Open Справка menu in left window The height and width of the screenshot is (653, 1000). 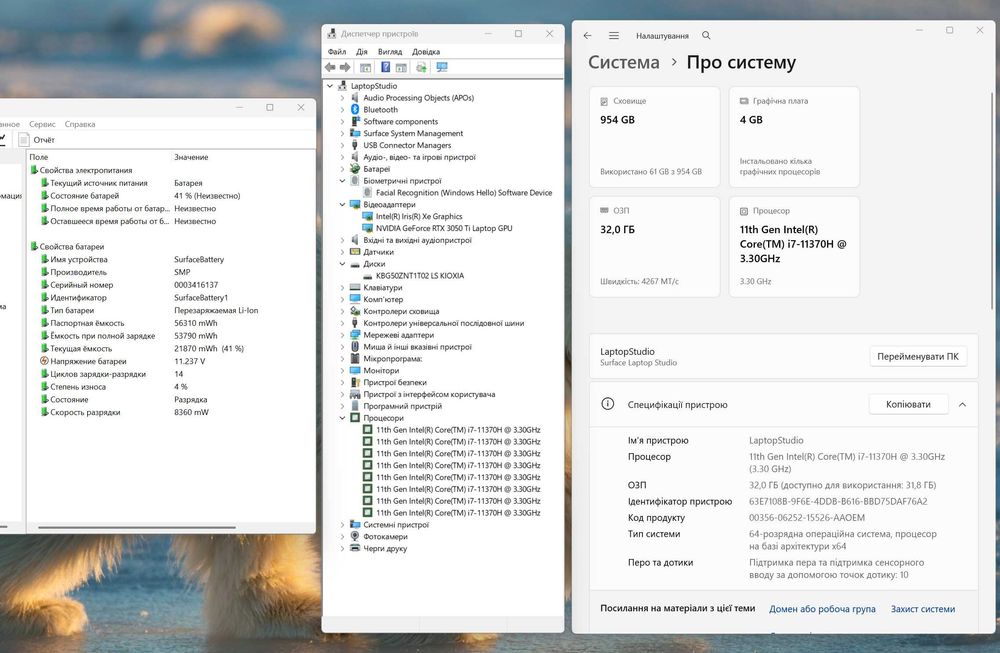pyautogui.click(x=80, y=124)
